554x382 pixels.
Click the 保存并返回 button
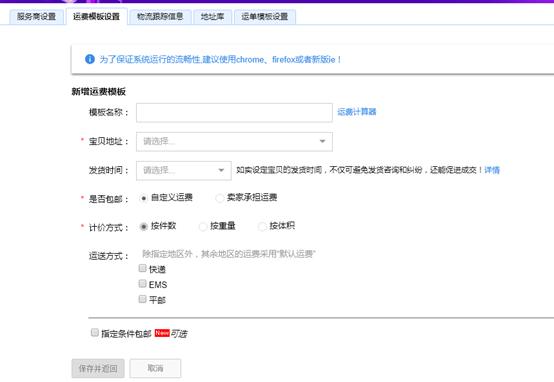click(98, 369)
